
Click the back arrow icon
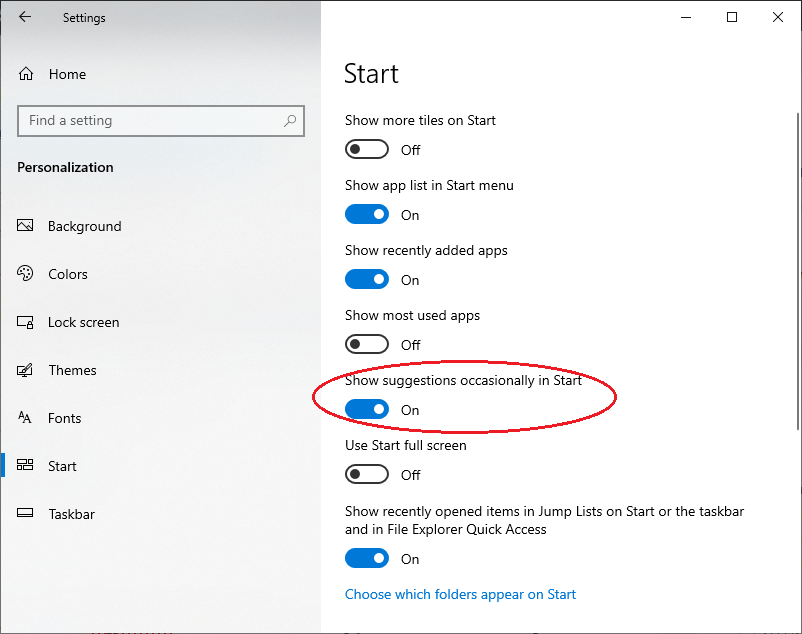click(x=25, y=17)
